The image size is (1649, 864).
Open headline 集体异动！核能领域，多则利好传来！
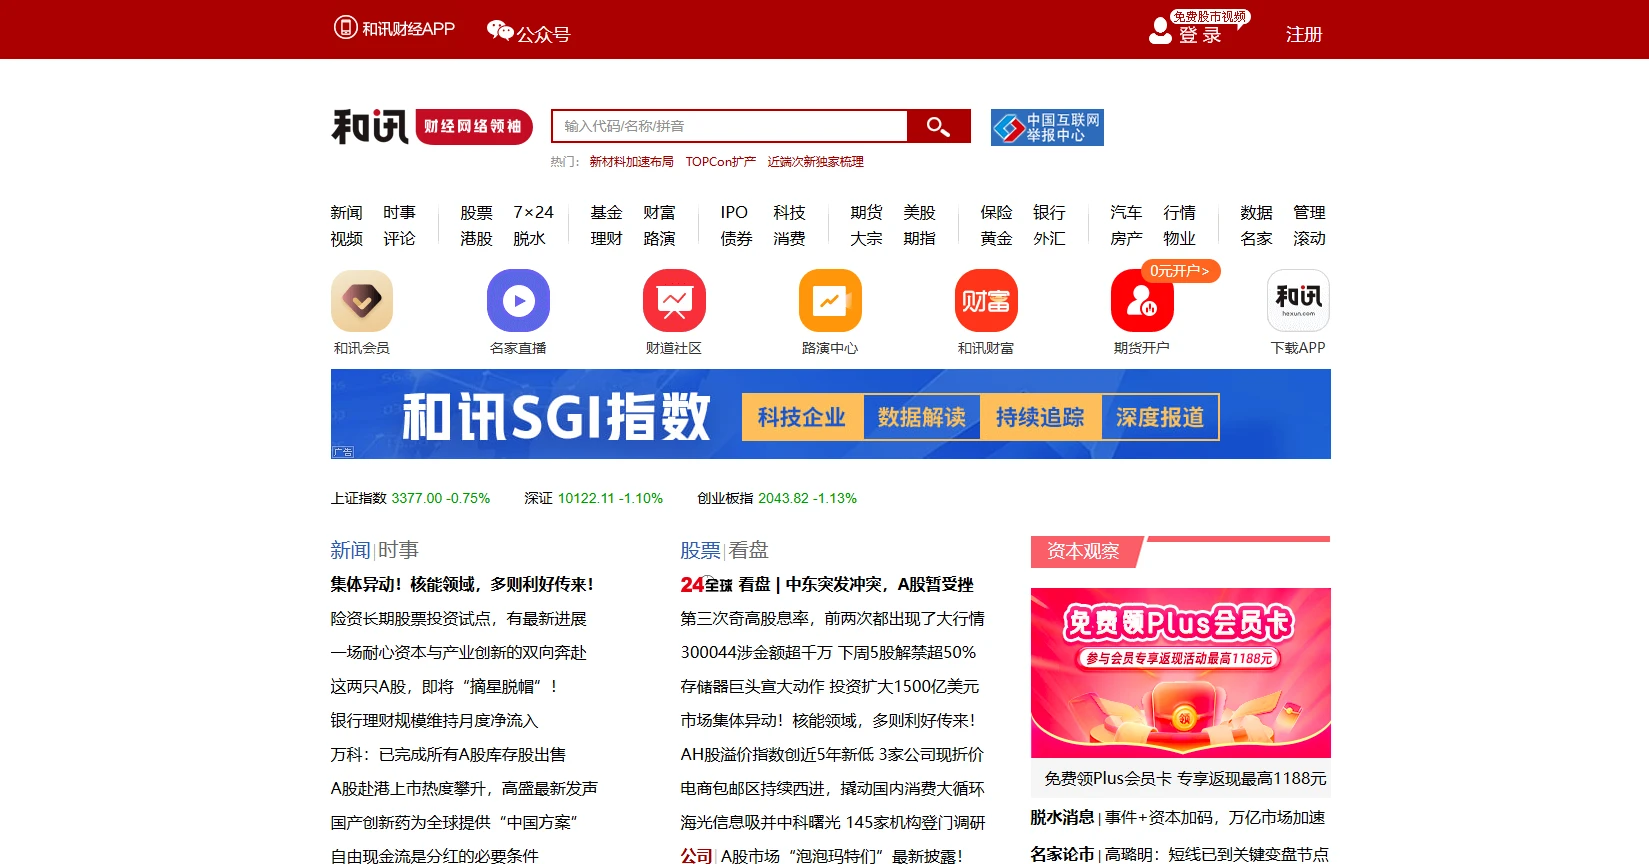pyautogui.click(x=463, y=584)
